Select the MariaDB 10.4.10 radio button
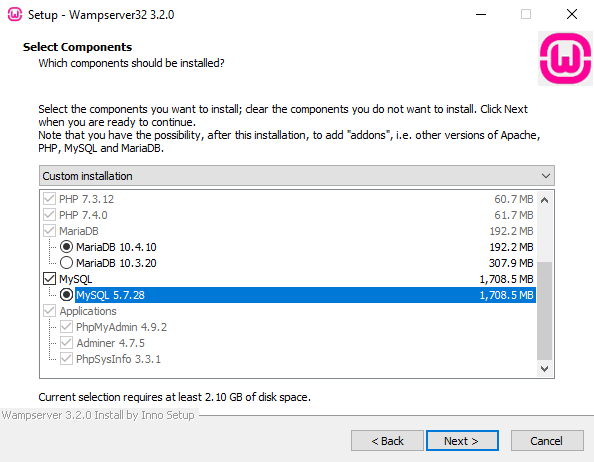The height and width of the screenshot is (462, 594). point(66,247)
